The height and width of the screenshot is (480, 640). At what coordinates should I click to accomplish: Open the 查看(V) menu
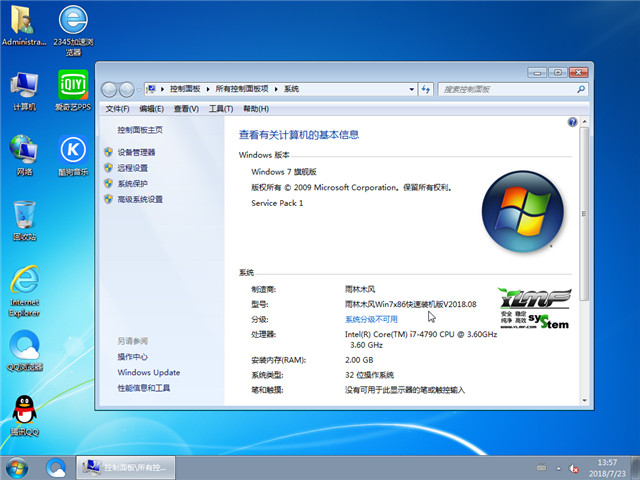[x=186, y=109]
